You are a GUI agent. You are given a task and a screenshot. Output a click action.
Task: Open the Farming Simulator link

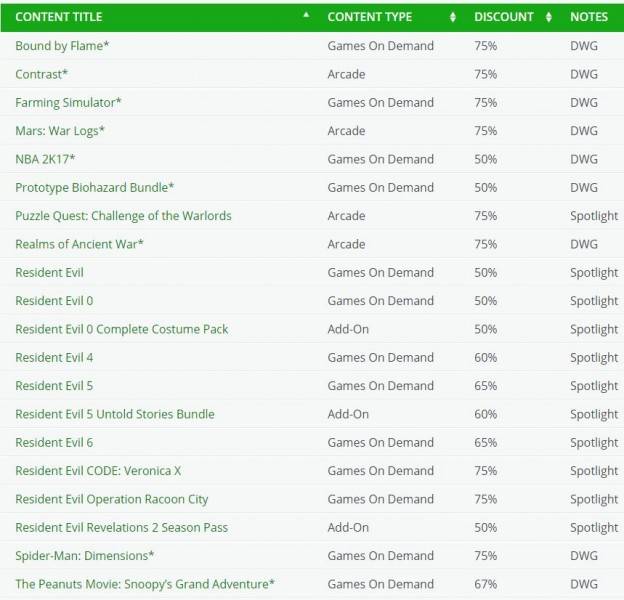click(68, 102)
